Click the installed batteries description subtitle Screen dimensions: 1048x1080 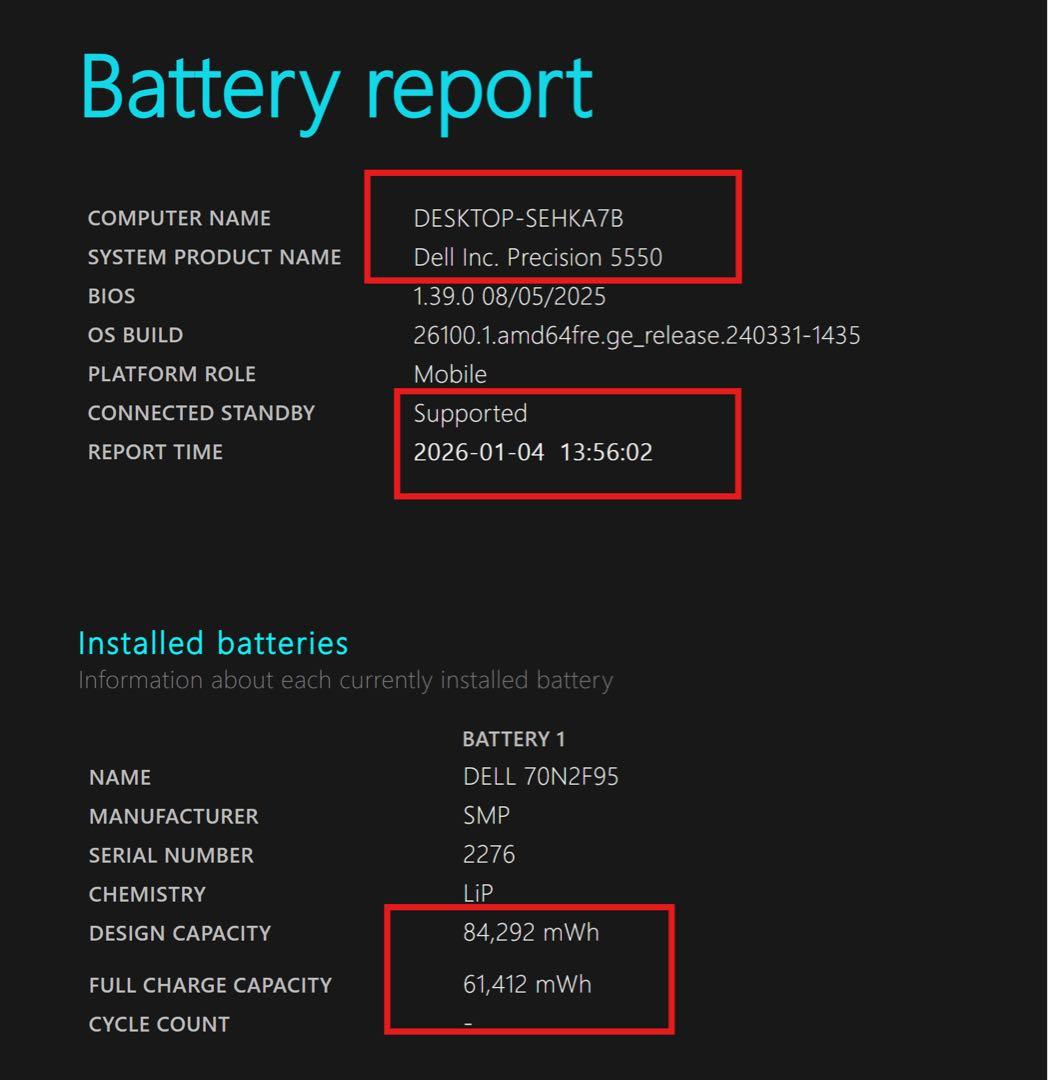[345, 680]
